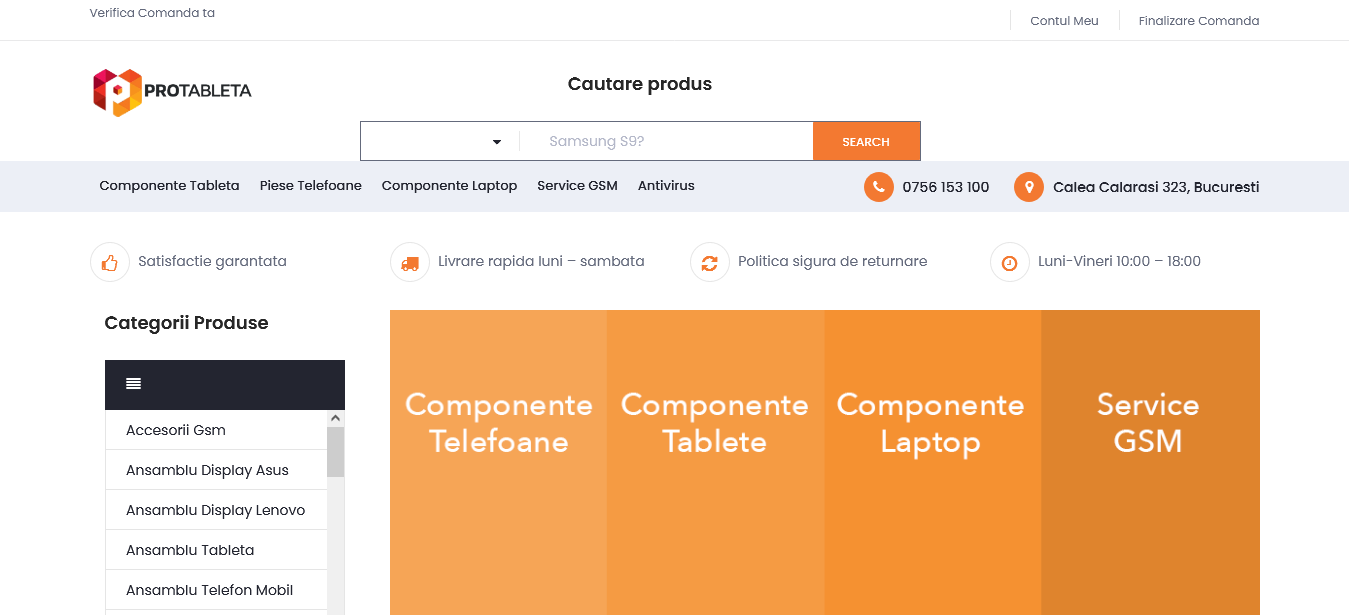Click the refresh return-policy icon
Image resolution: width=1349 pixels, height=615 pixels.
[x=710, y=262]
